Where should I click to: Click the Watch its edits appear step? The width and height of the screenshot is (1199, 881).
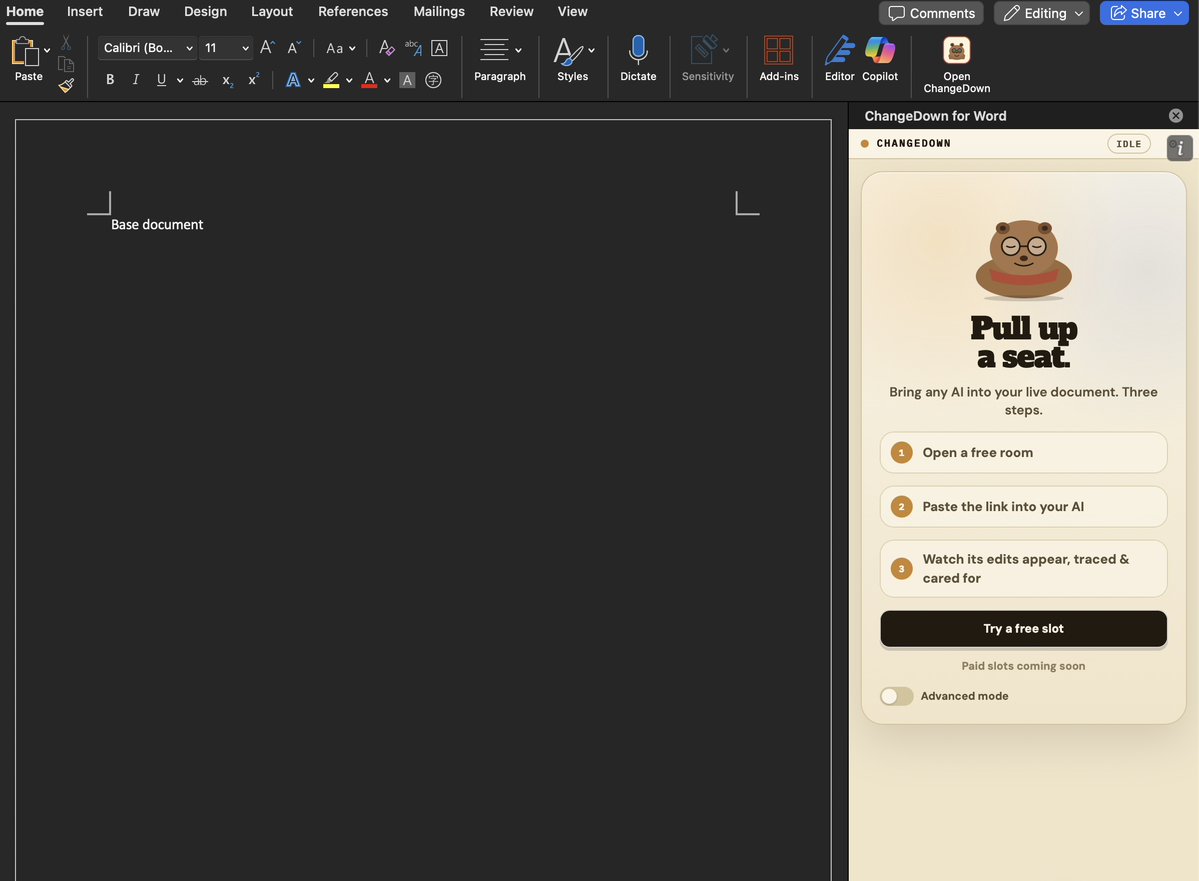click(1023, 568)
